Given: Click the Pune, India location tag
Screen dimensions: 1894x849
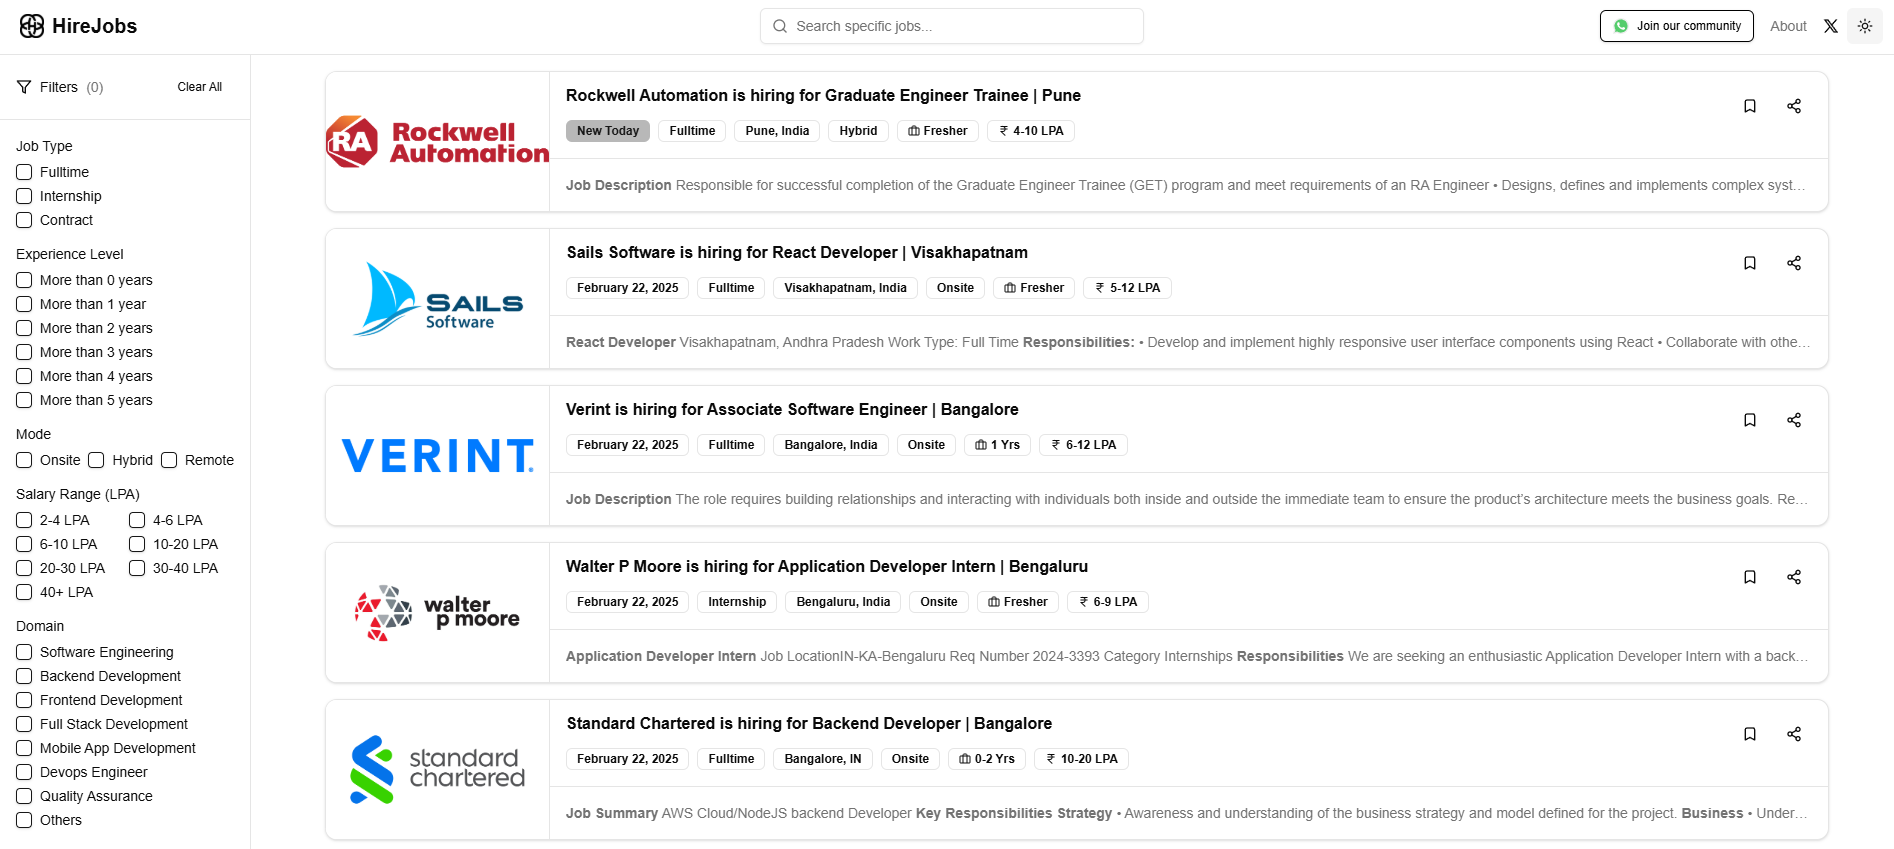Looking at the screenshot, I should click(777, 131).
